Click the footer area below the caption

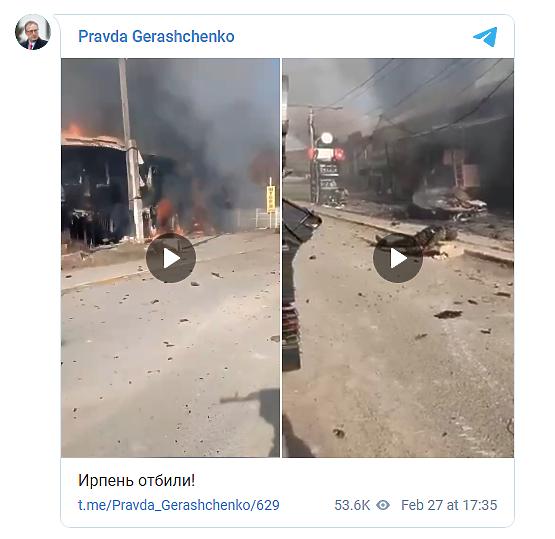point(287,521)
